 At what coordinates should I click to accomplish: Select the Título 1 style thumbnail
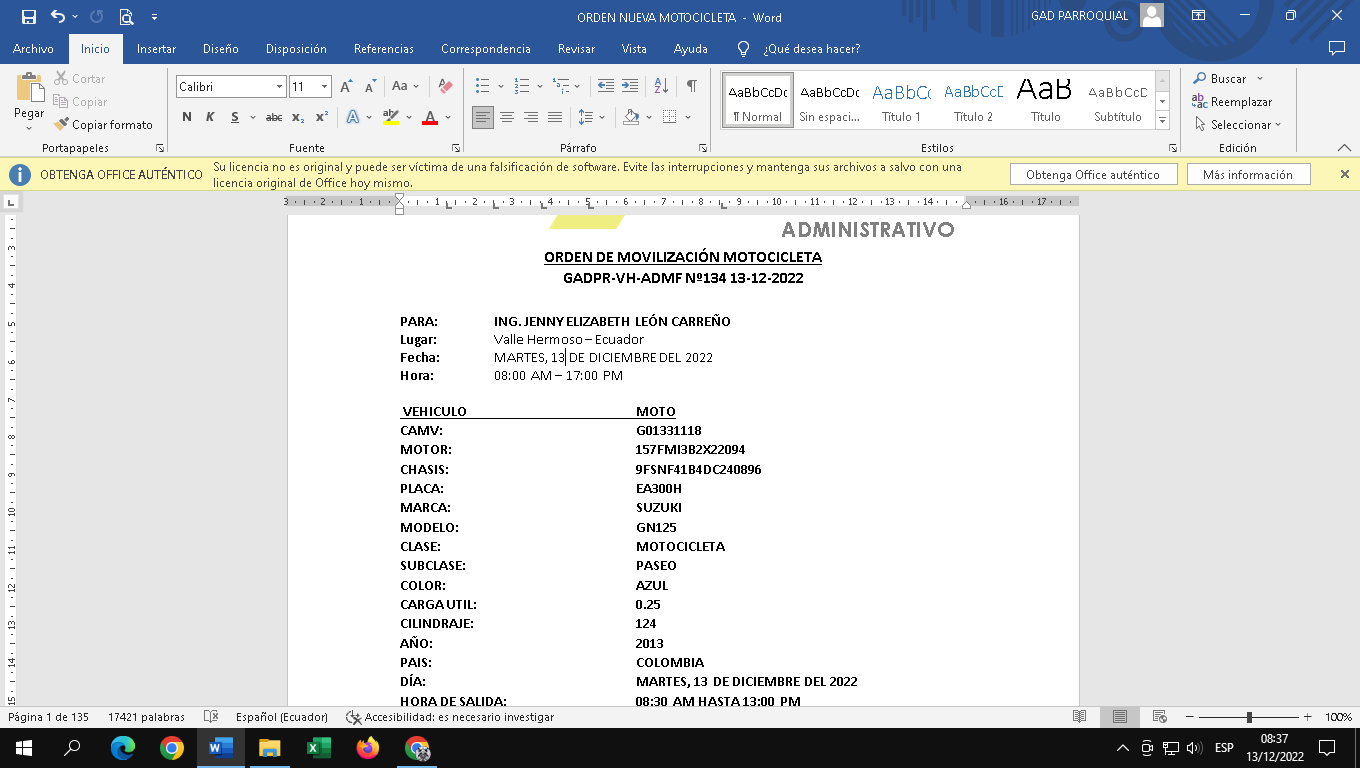pyautogui.click(x=901, y=101)
